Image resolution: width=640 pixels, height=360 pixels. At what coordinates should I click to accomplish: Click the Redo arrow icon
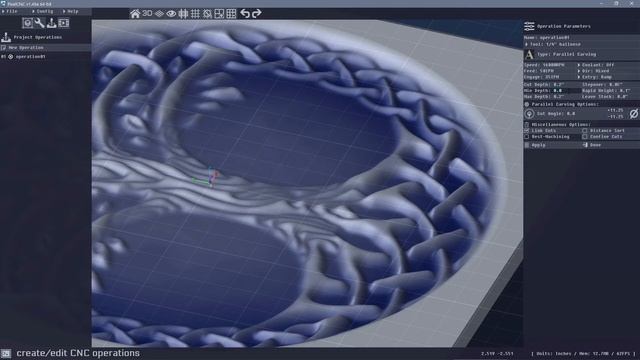click(x=257, y=13)
